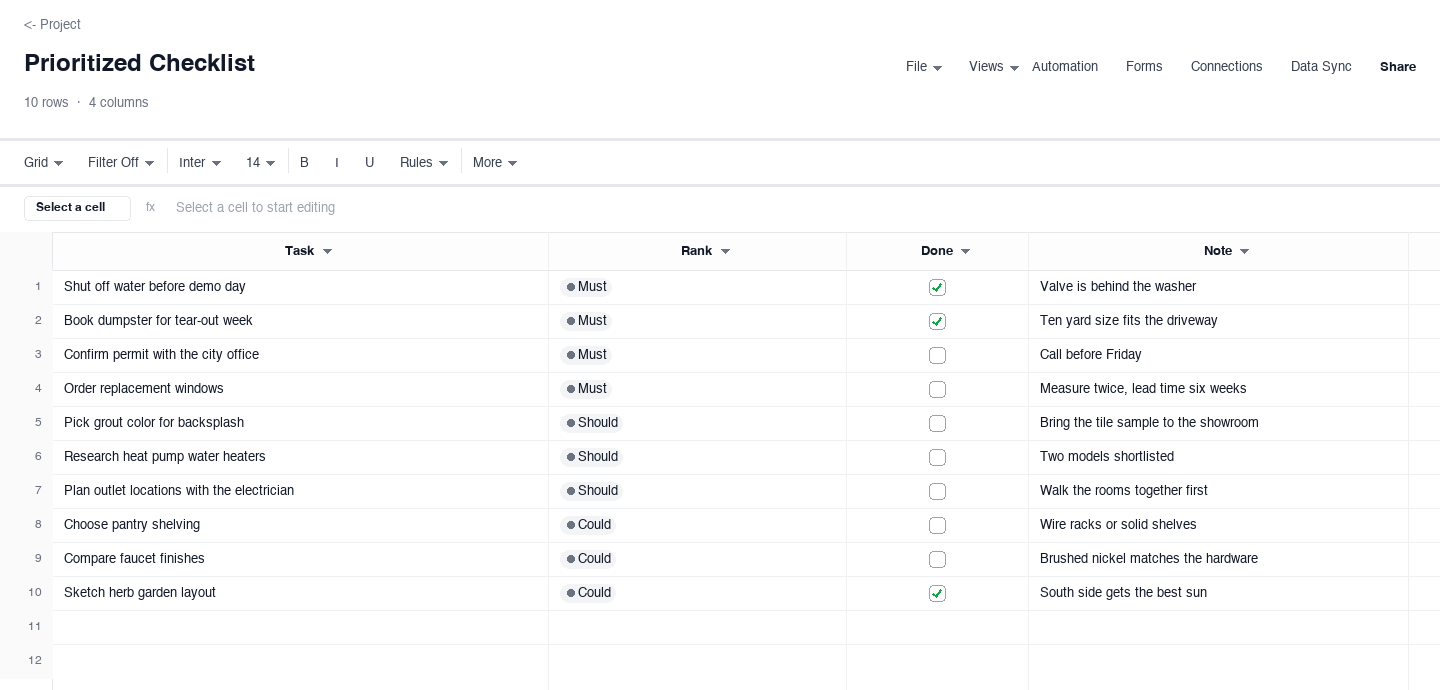Open Forms from the top menu
1440x690 pixels.
click(1144, 67)
